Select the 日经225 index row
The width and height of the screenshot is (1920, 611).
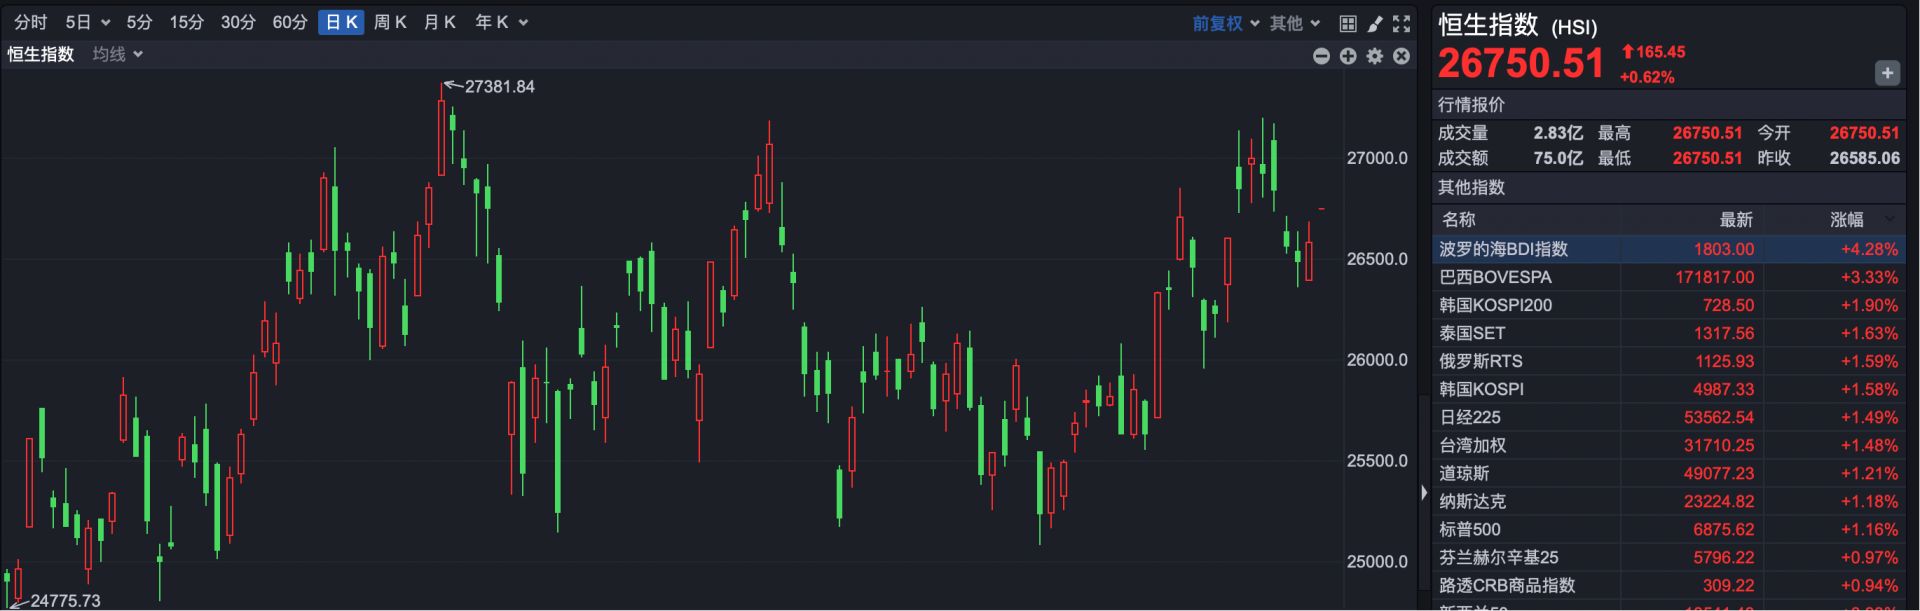point(1470,417)
